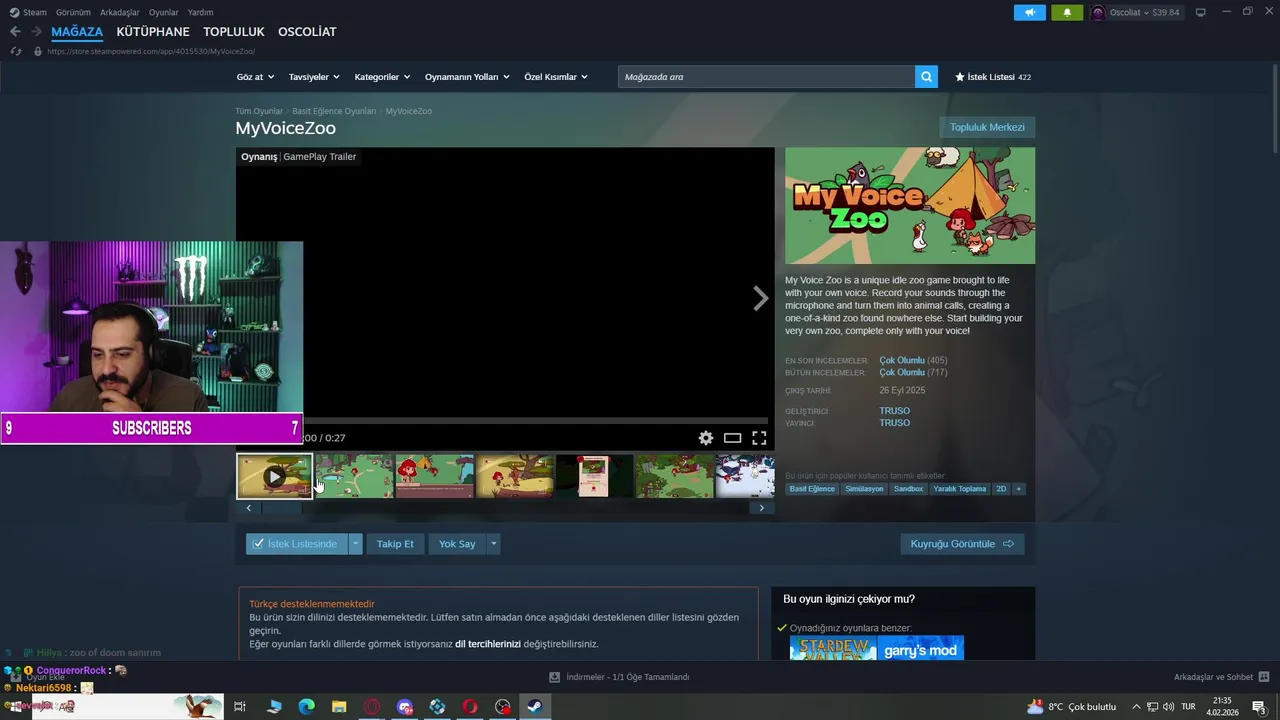Select the gameplay trailer video thumbnail
This screenshot has height=720, width=1280.
tap(274, 477)
